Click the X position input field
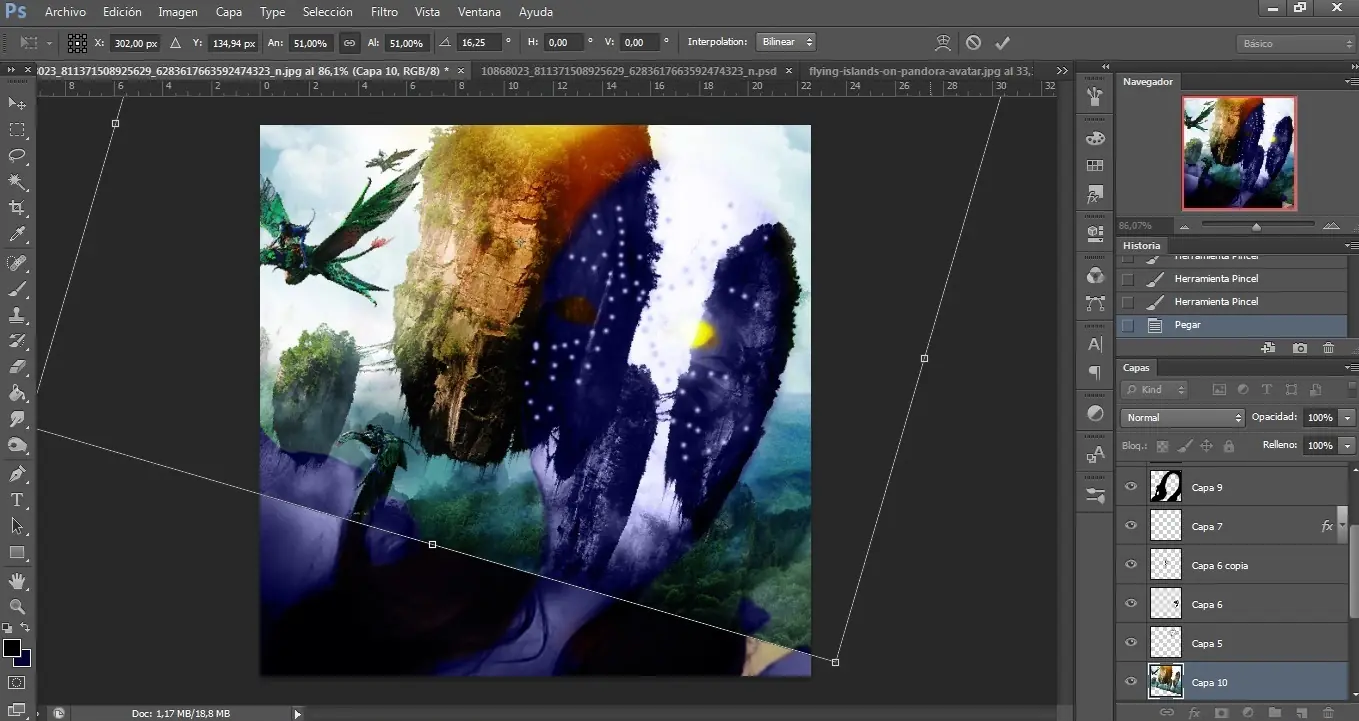This screenshot has width=1359, height=721. (x=136, y=43)
